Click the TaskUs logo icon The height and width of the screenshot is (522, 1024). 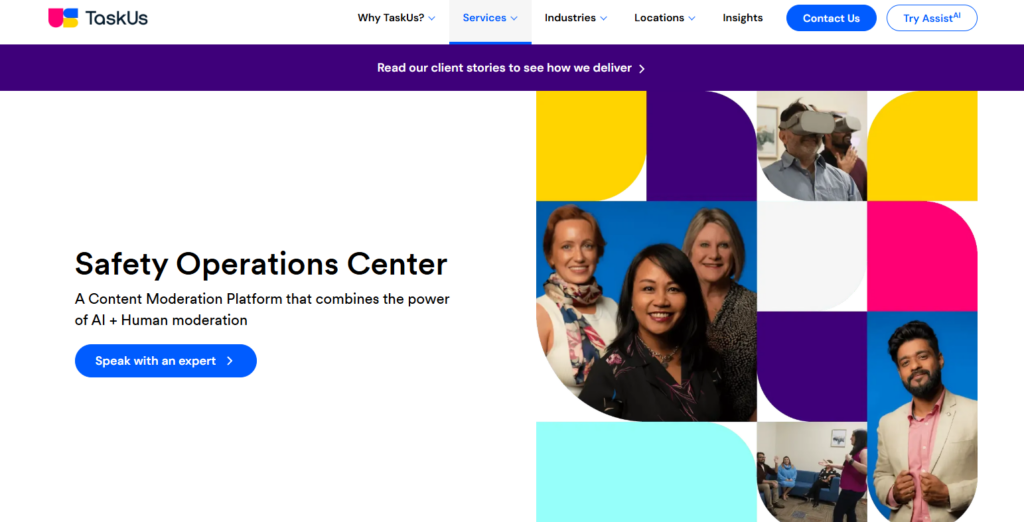pos(63,18)
